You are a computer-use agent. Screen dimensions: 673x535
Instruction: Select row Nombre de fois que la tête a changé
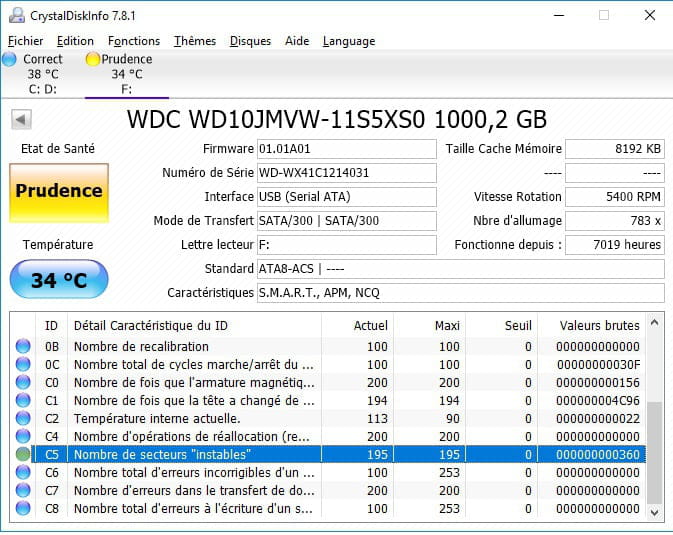coord(328,400)
